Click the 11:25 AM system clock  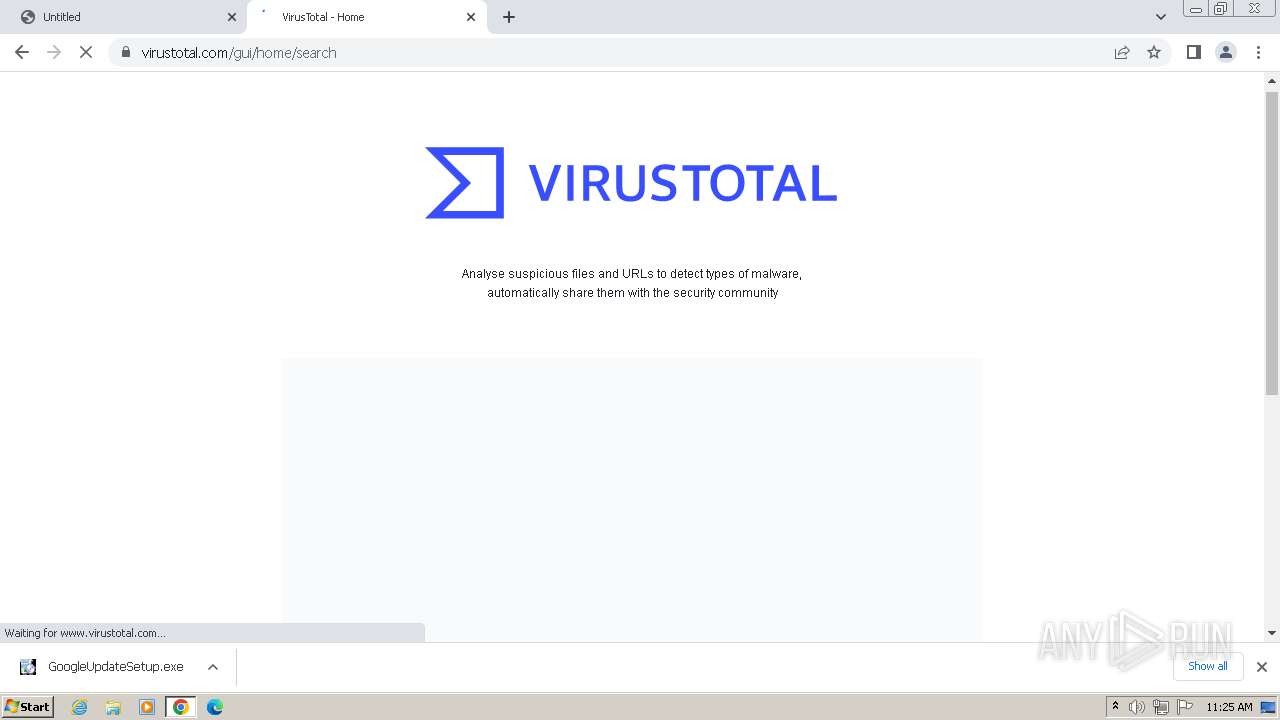[x=1229, y=707]
